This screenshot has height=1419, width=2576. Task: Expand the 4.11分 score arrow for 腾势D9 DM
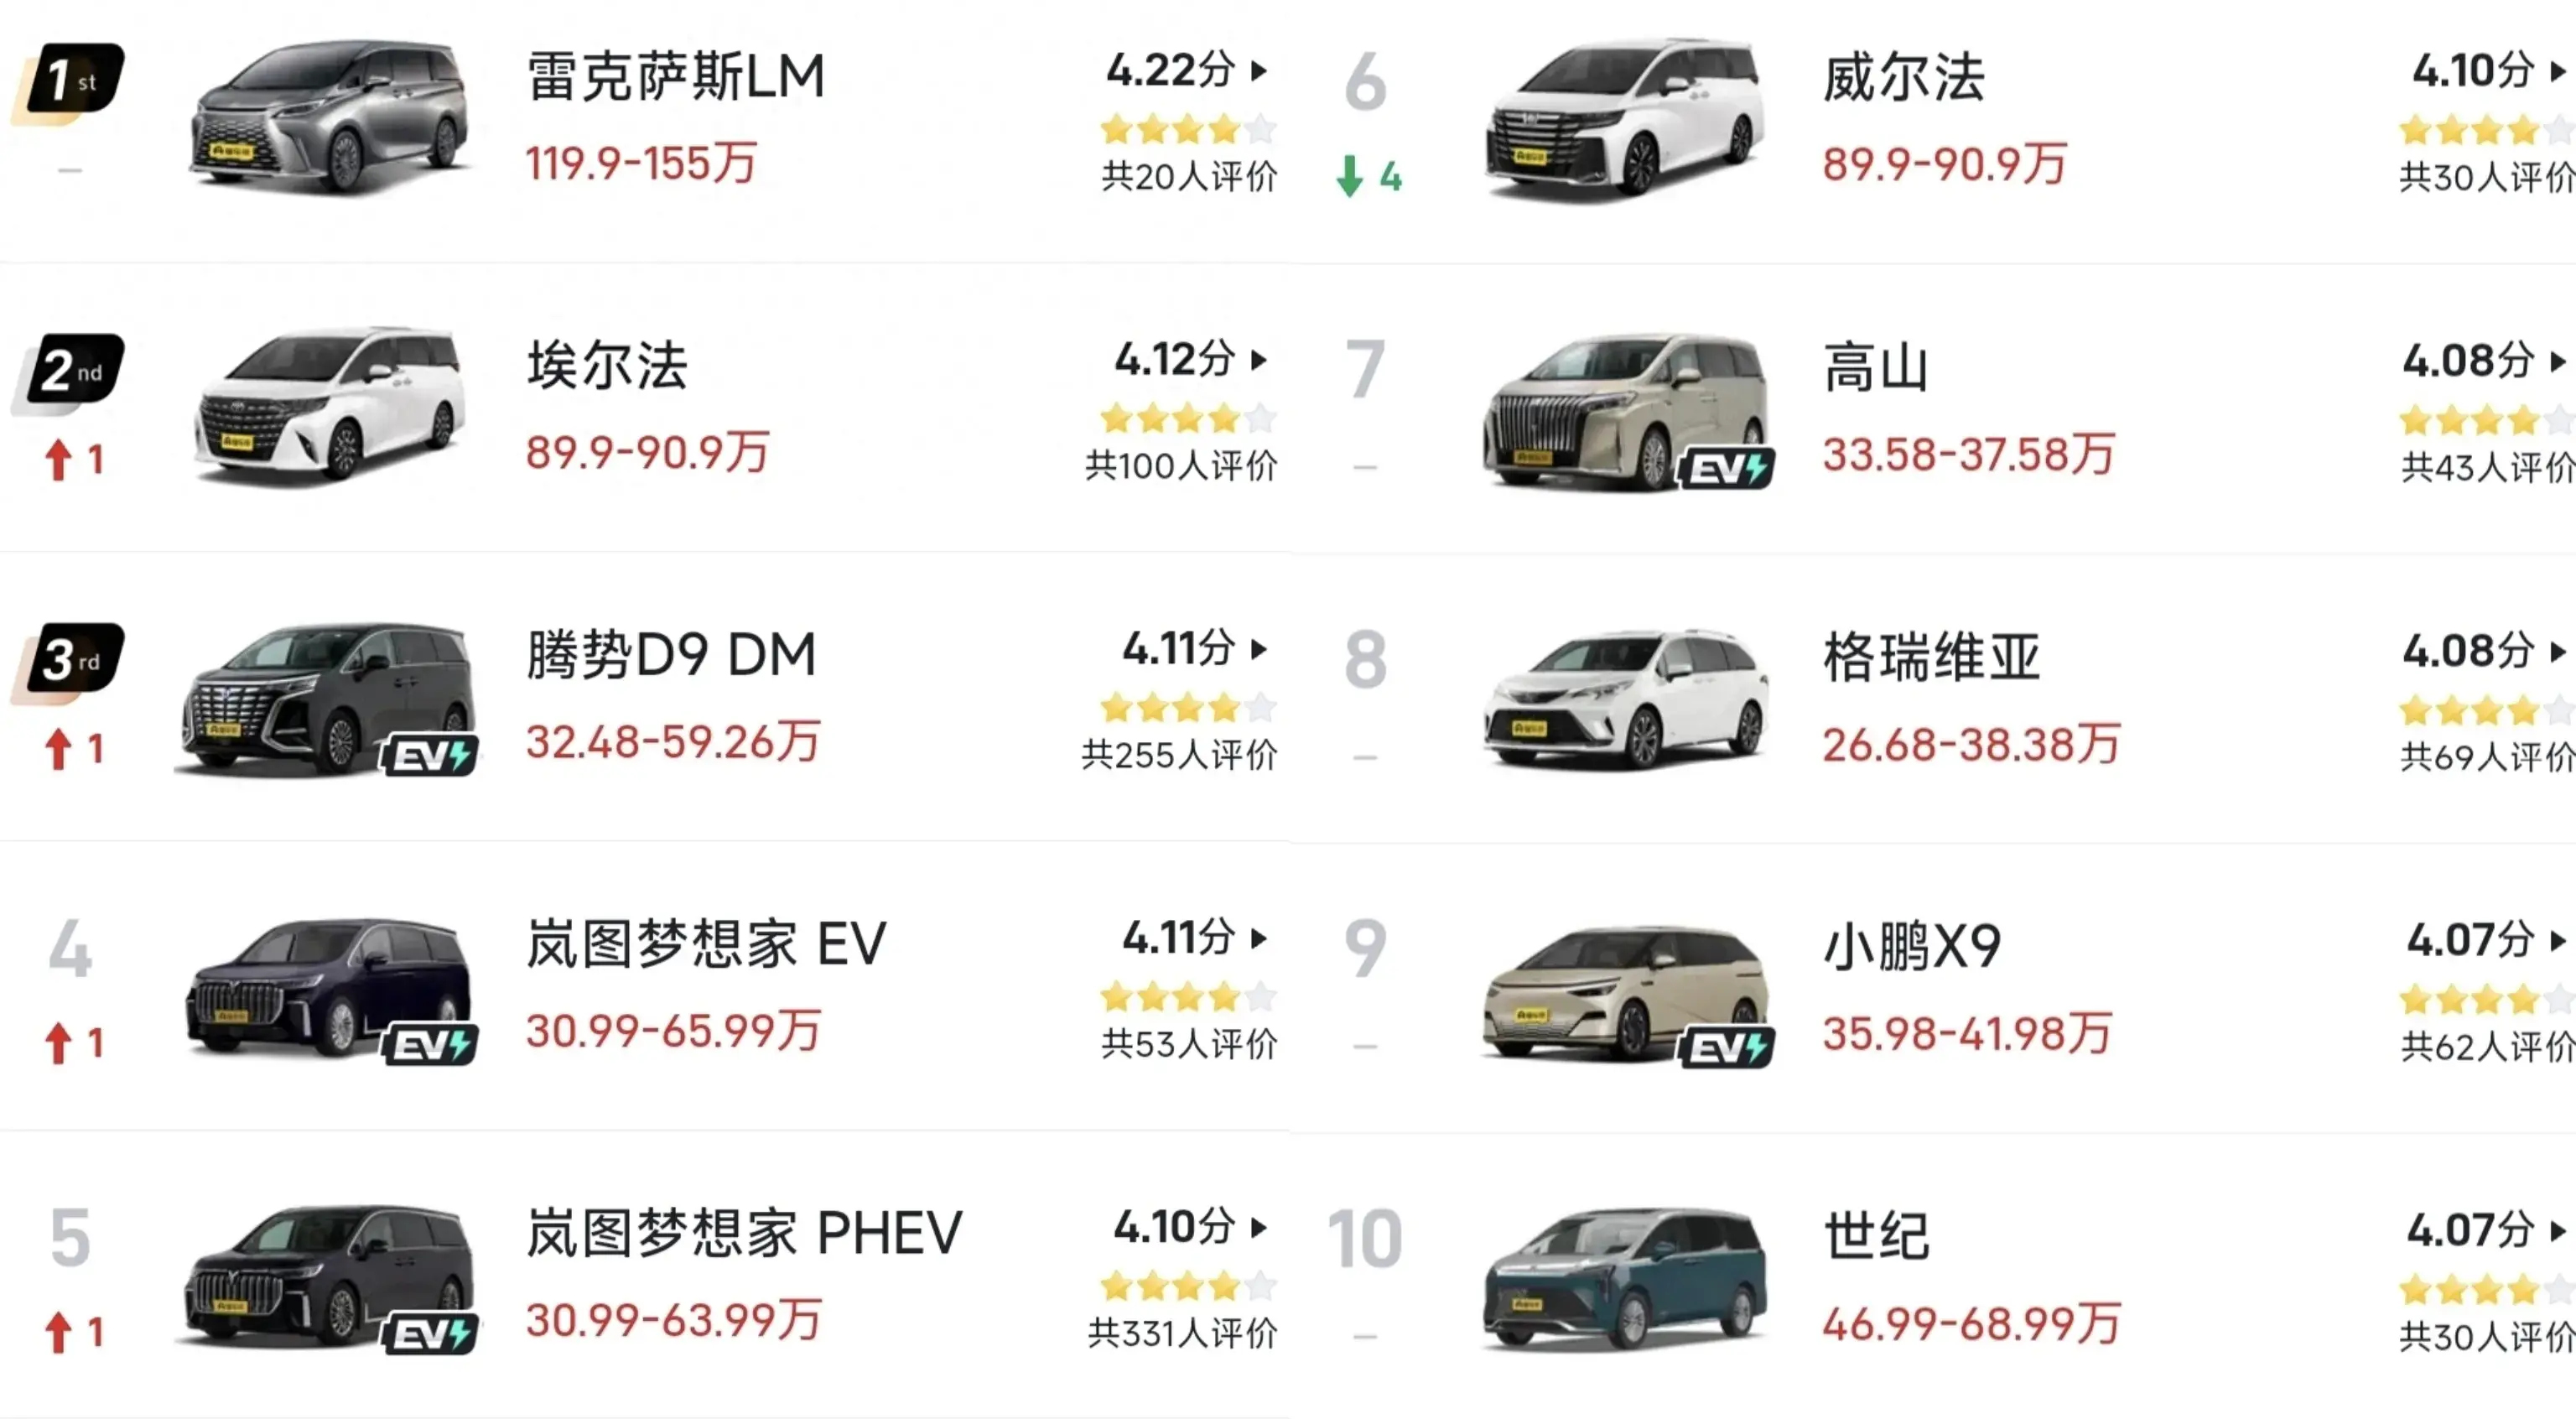coord(1260,649)
